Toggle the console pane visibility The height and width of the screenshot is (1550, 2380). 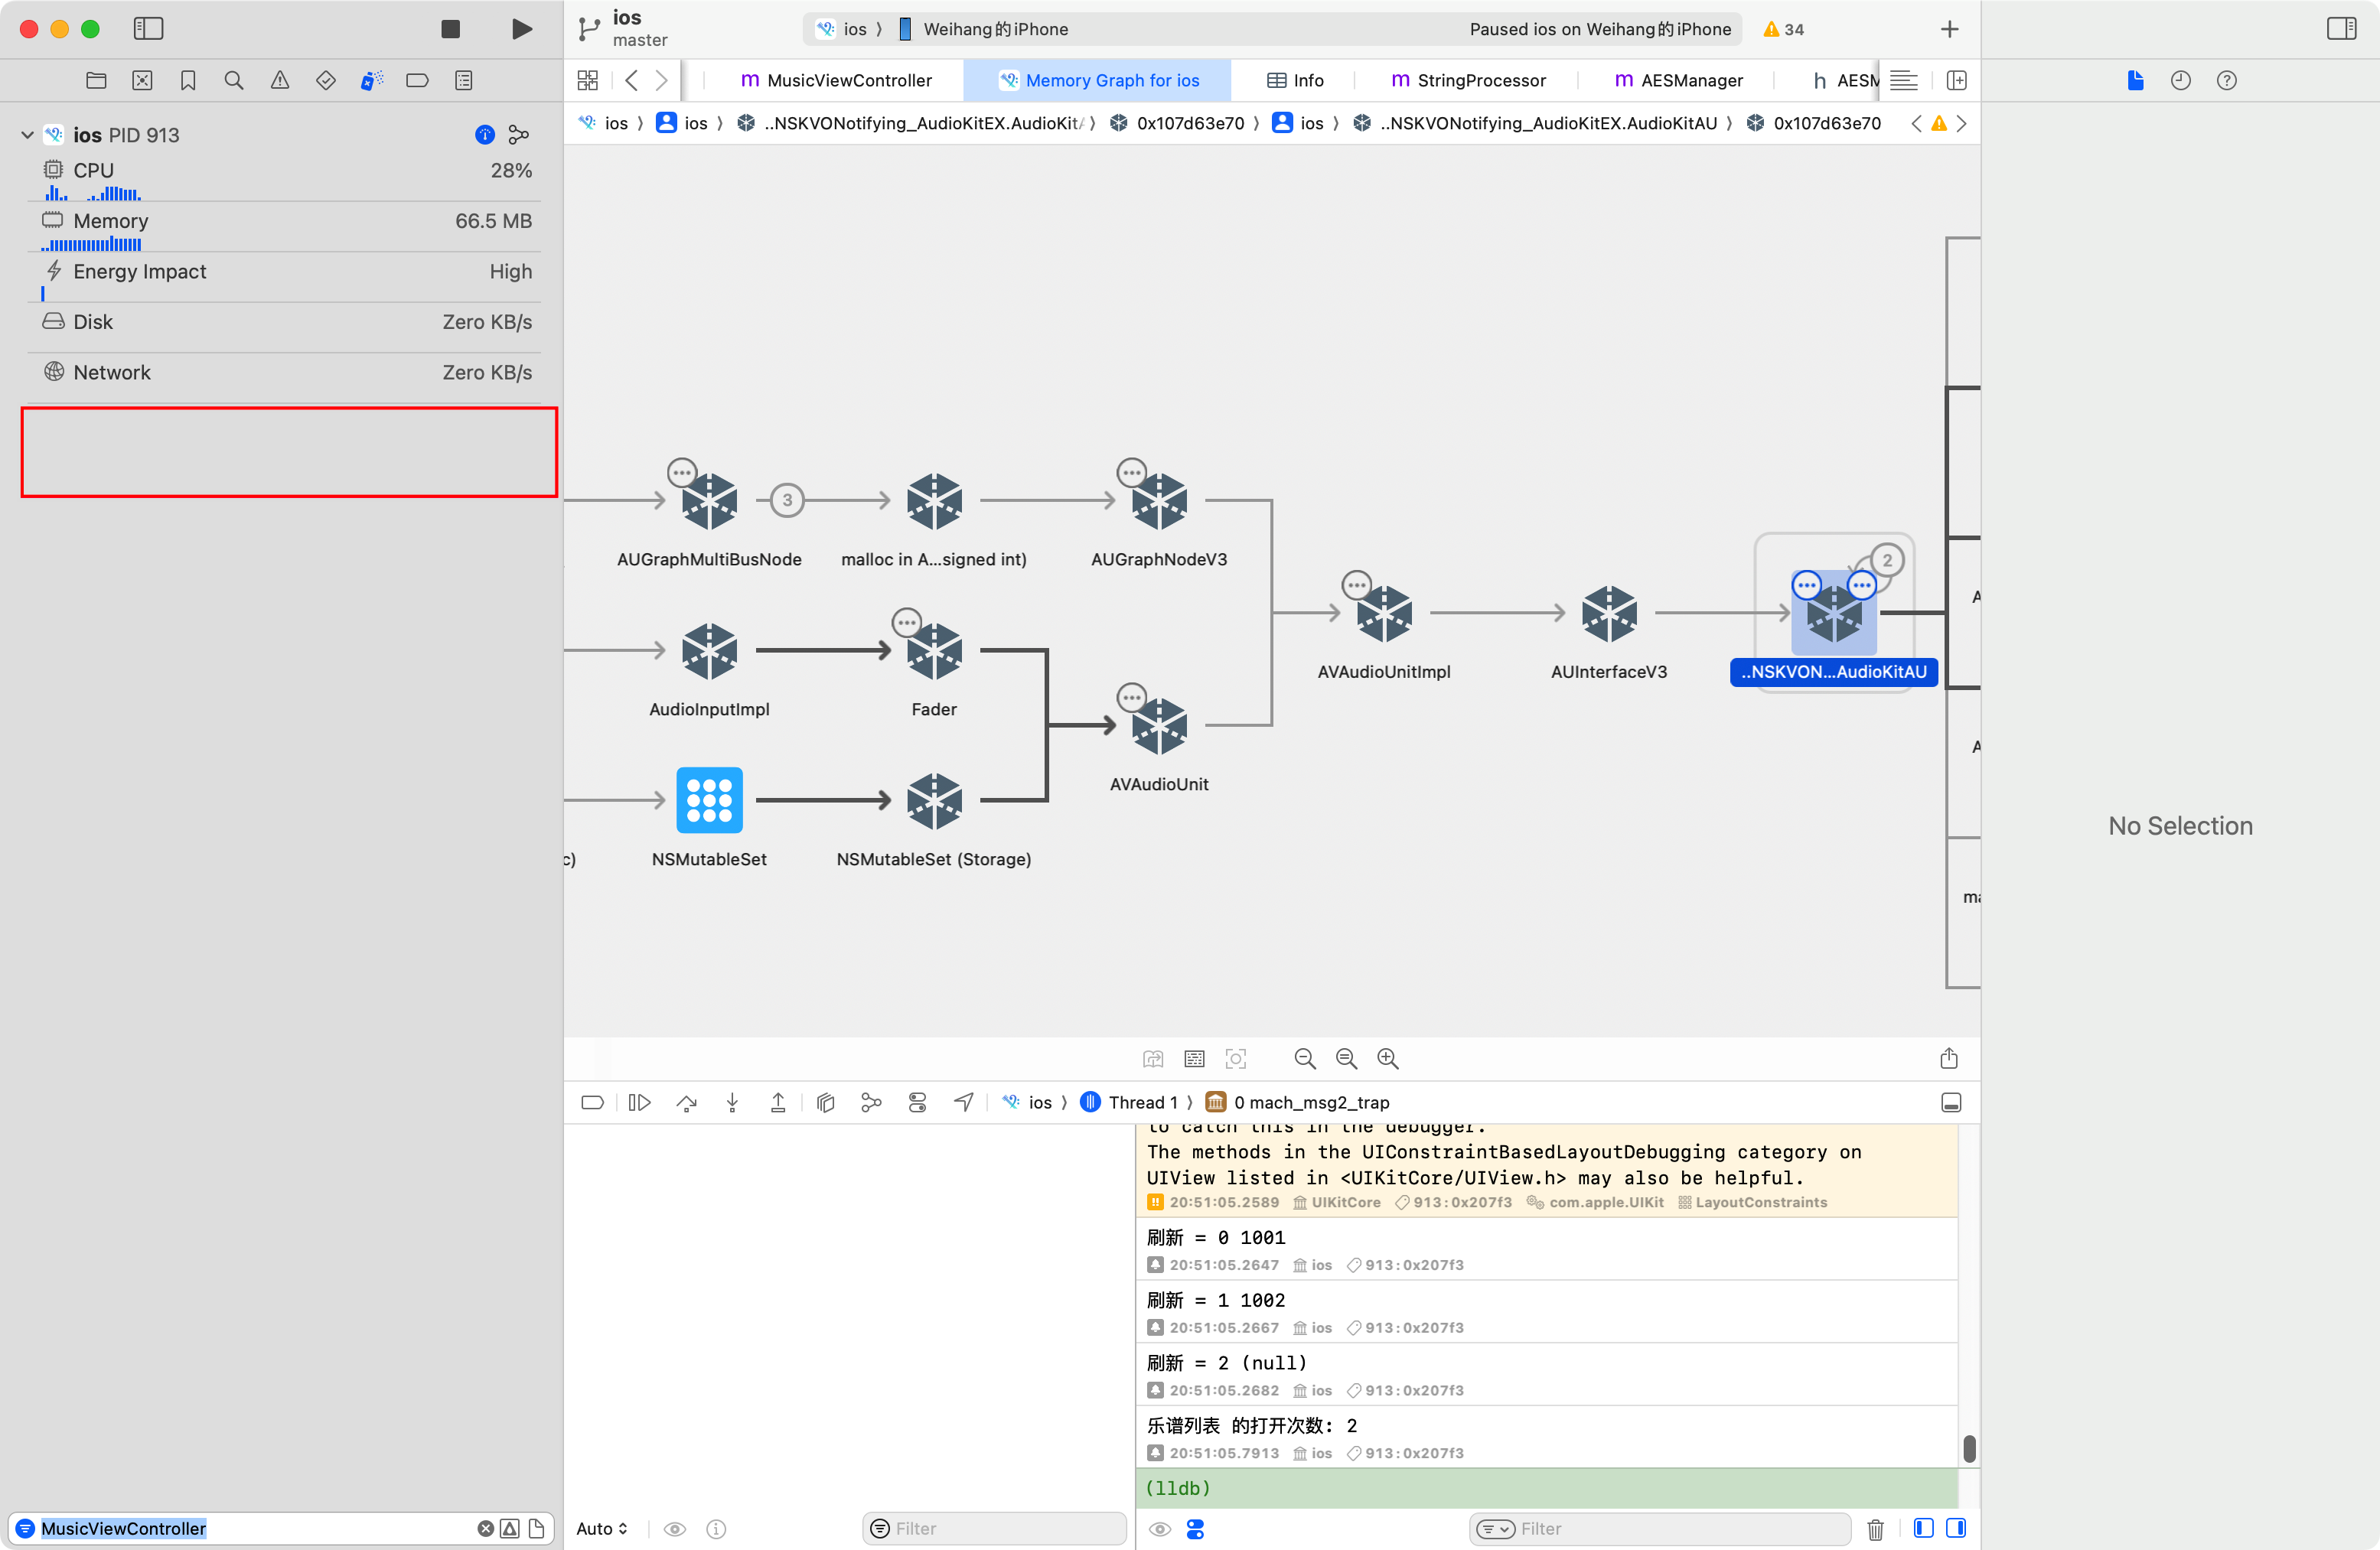(x=1955, y=1527)
